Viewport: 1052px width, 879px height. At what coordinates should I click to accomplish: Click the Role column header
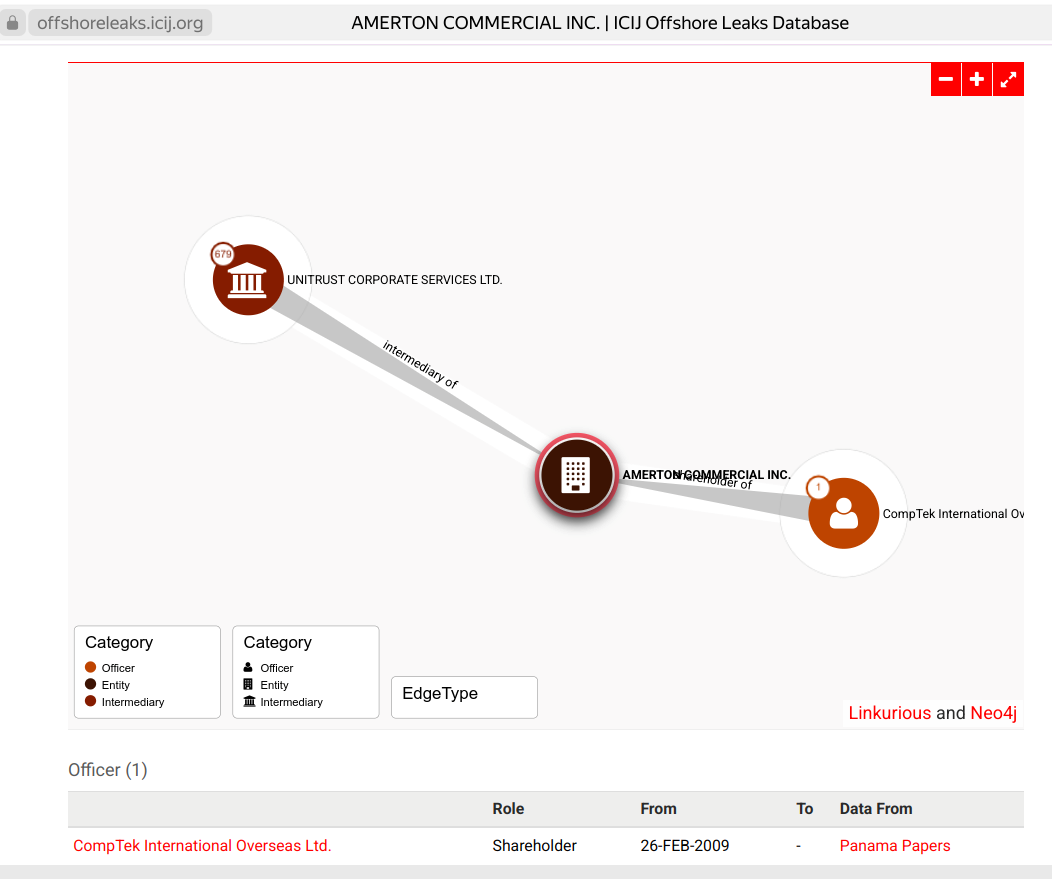508,809
